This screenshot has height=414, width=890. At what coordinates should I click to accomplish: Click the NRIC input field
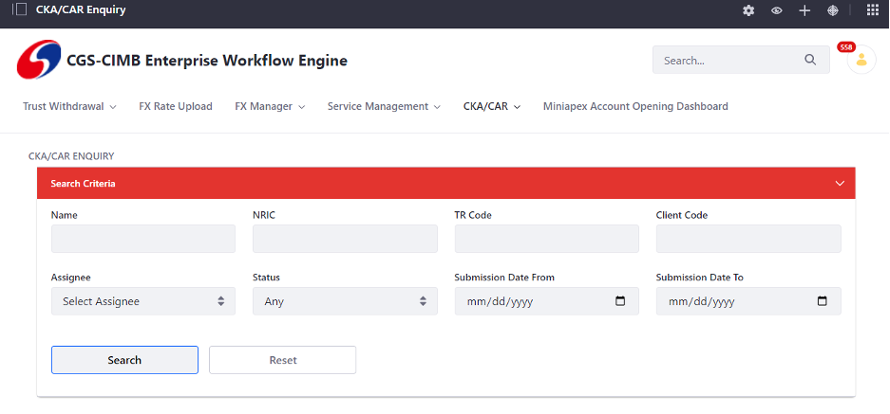tap(345, 239)
